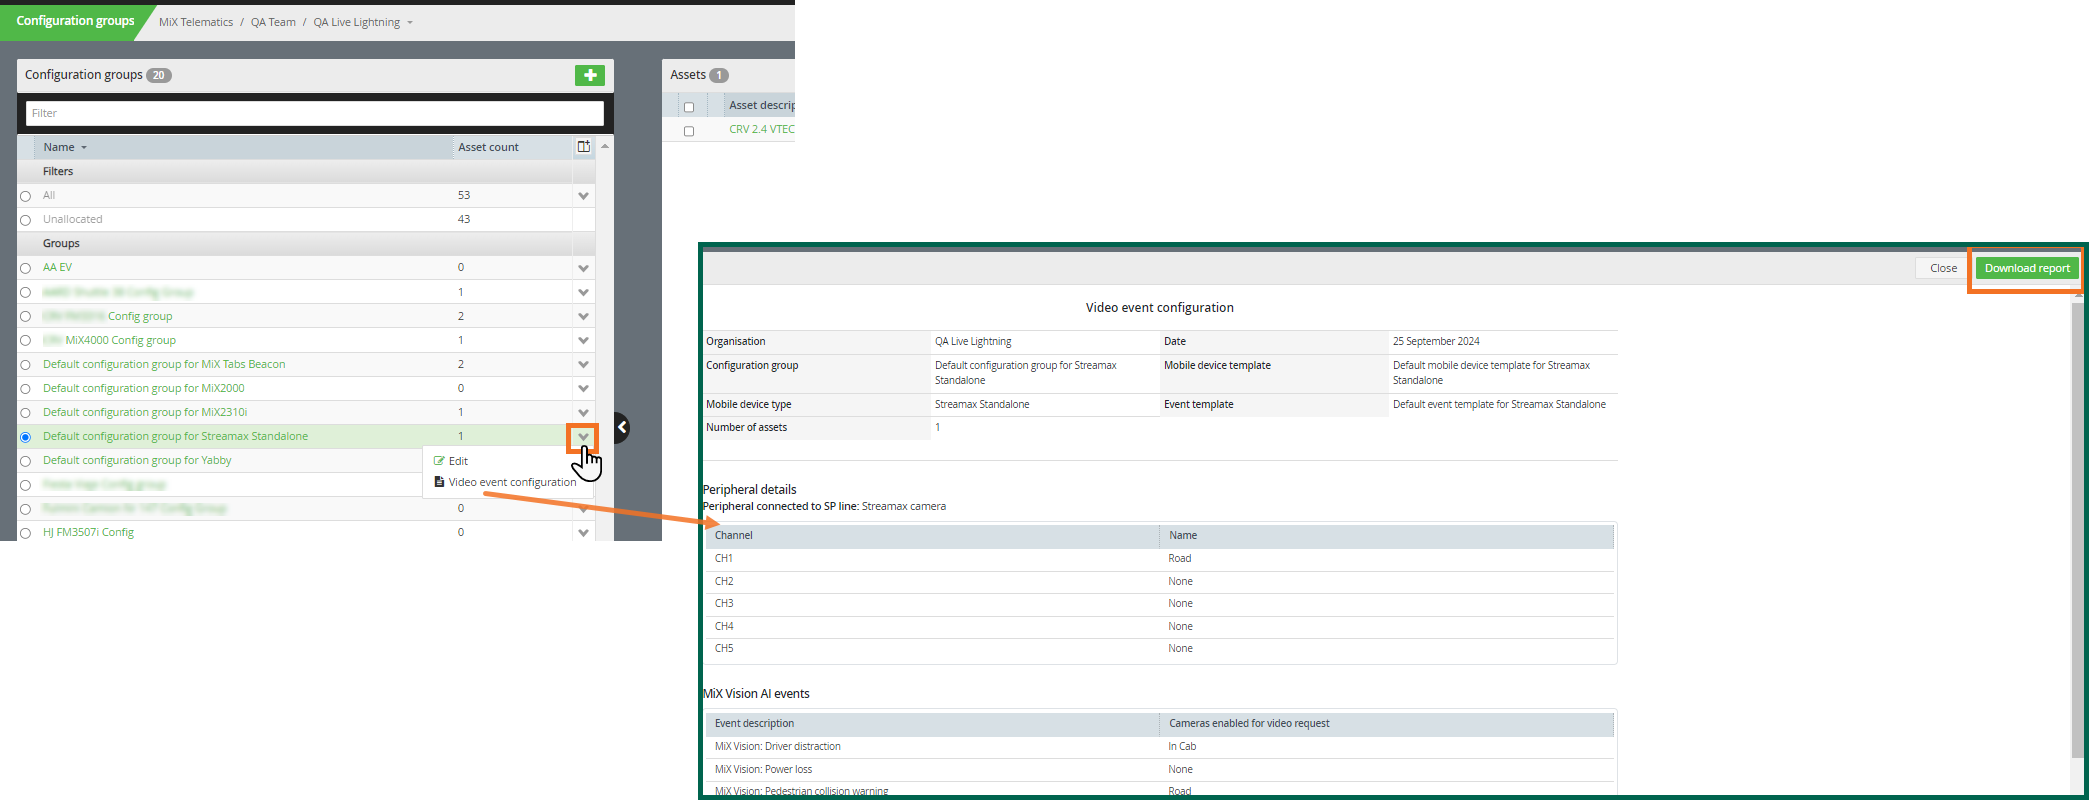Select MiX Tabs Beacon group radio button

26,365
